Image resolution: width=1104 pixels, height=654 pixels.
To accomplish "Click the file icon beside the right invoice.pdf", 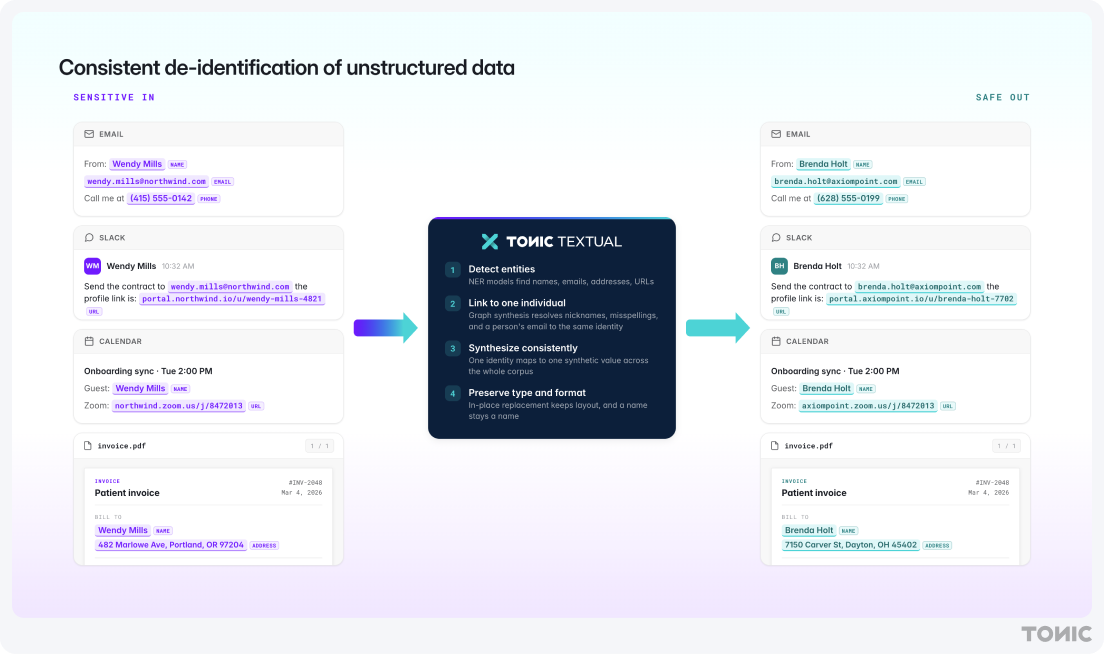I will click(x=775, y=446).
